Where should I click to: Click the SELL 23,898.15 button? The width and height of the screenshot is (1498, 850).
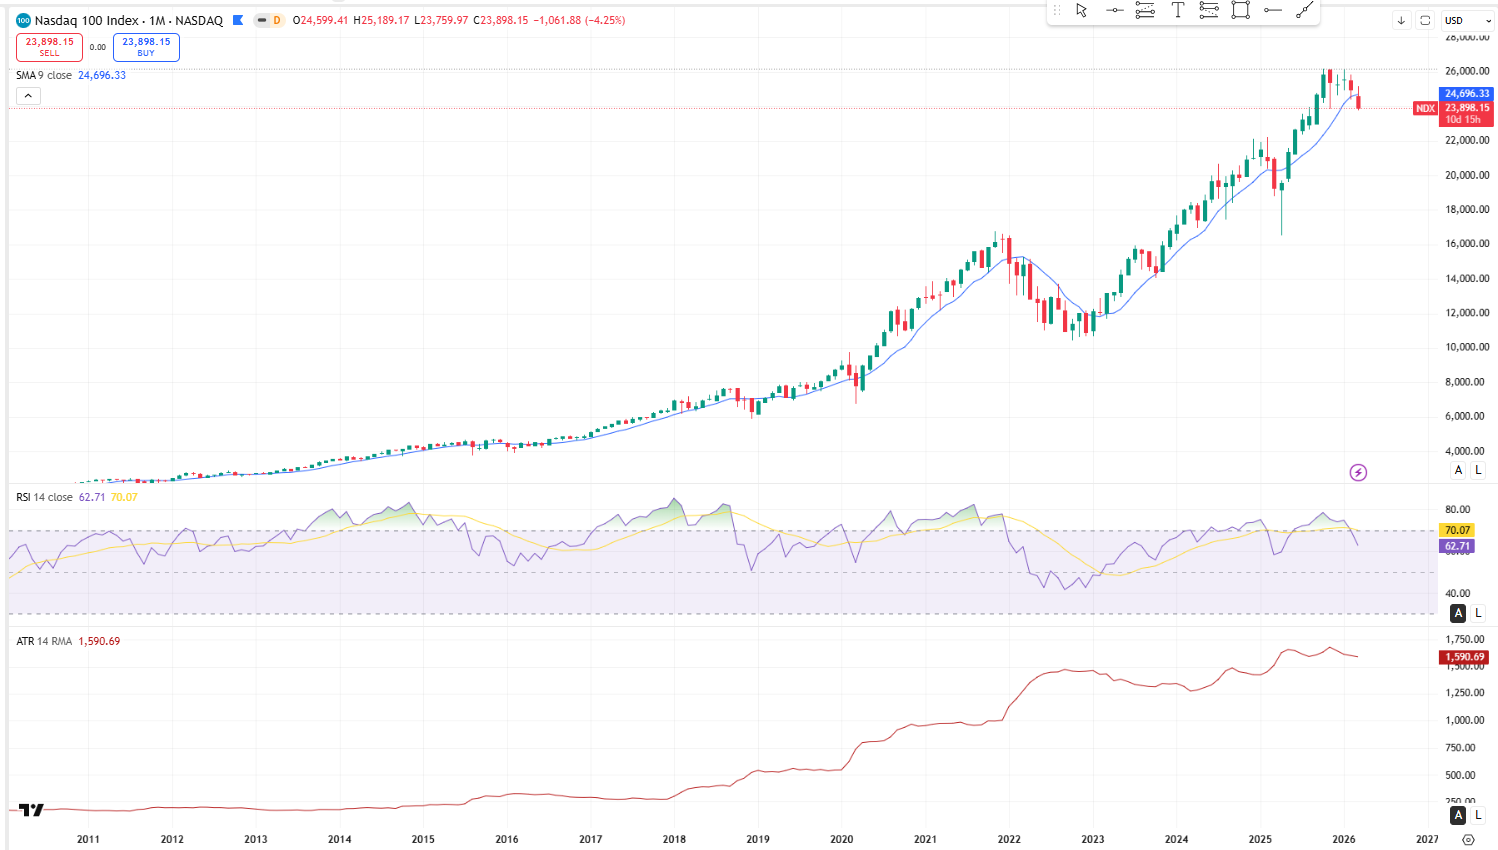click(x=49, y=47)
